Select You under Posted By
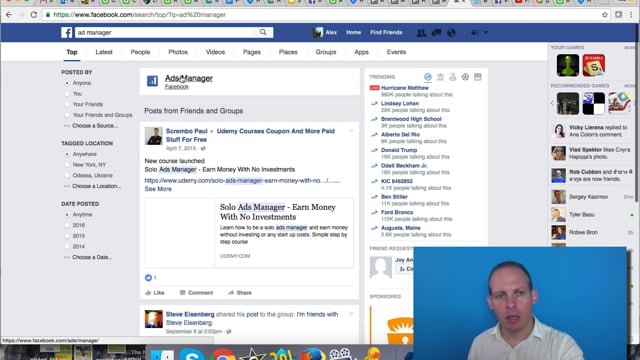 (x=67, y=93)
